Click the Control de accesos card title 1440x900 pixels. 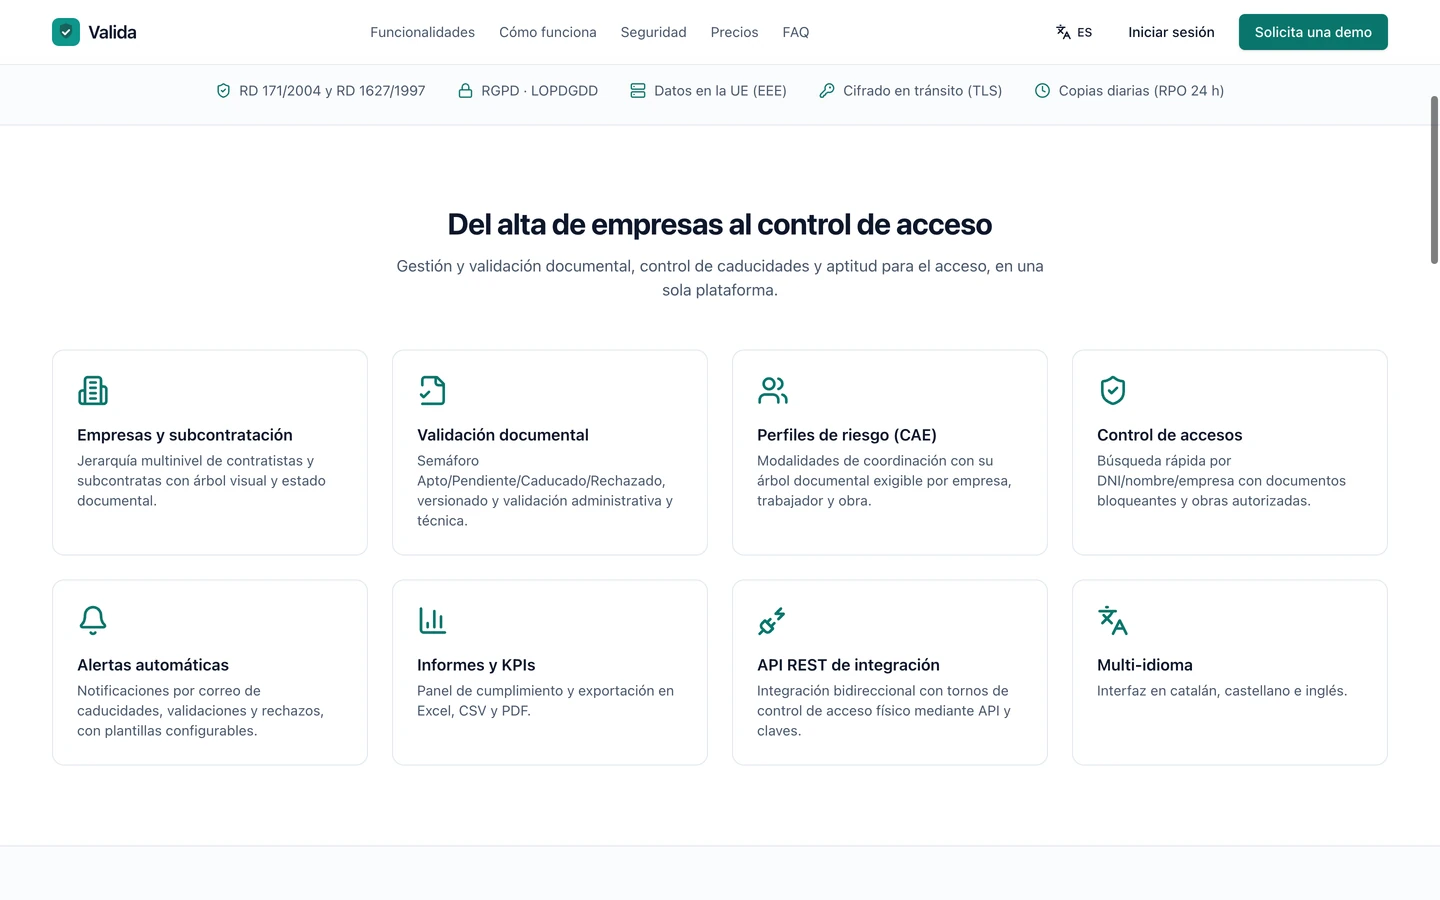pyautogui.click(x=1170, y=435)
